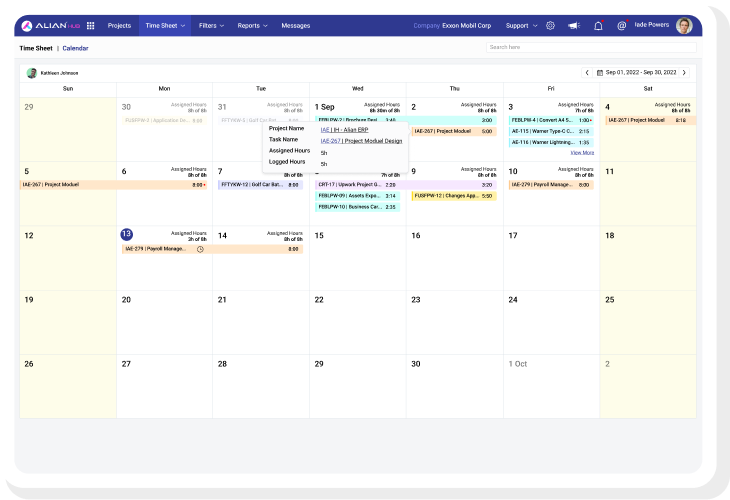Click Jade Powers user name
This screenshot has width=730, height=500.
[652, 25]
